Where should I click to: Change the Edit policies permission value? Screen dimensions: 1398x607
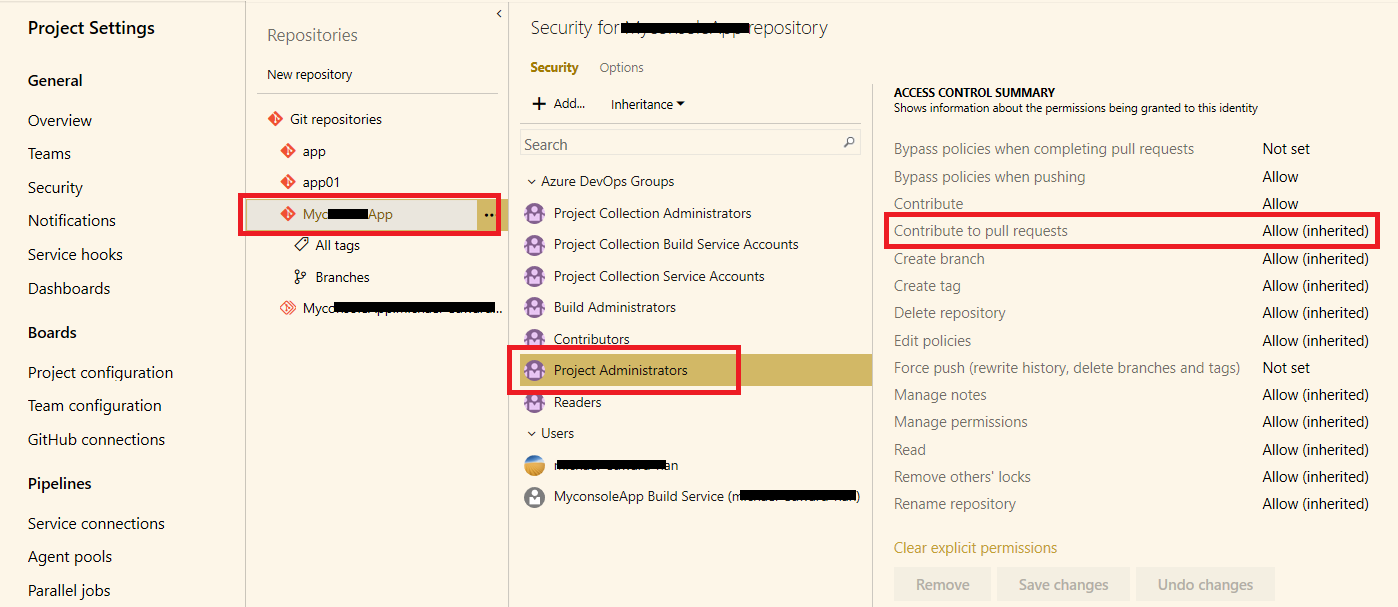(1315, 341)
